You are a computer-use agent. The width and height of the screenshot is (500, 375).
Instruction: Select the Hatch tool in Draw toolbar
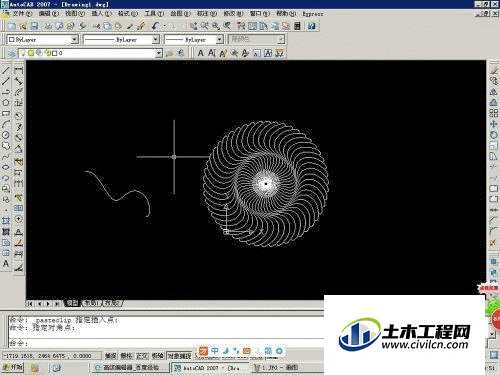click(6, 221)
